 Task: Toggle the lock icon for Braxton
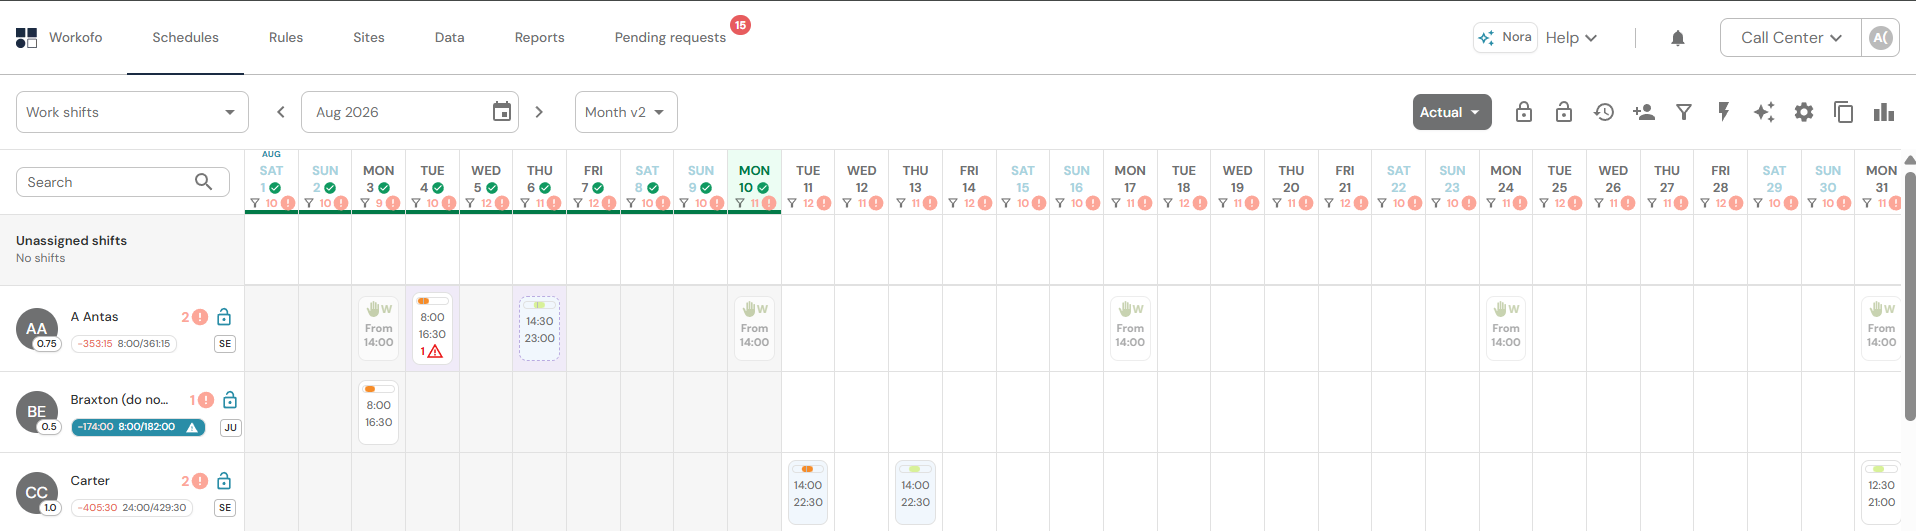click(230, 400)
